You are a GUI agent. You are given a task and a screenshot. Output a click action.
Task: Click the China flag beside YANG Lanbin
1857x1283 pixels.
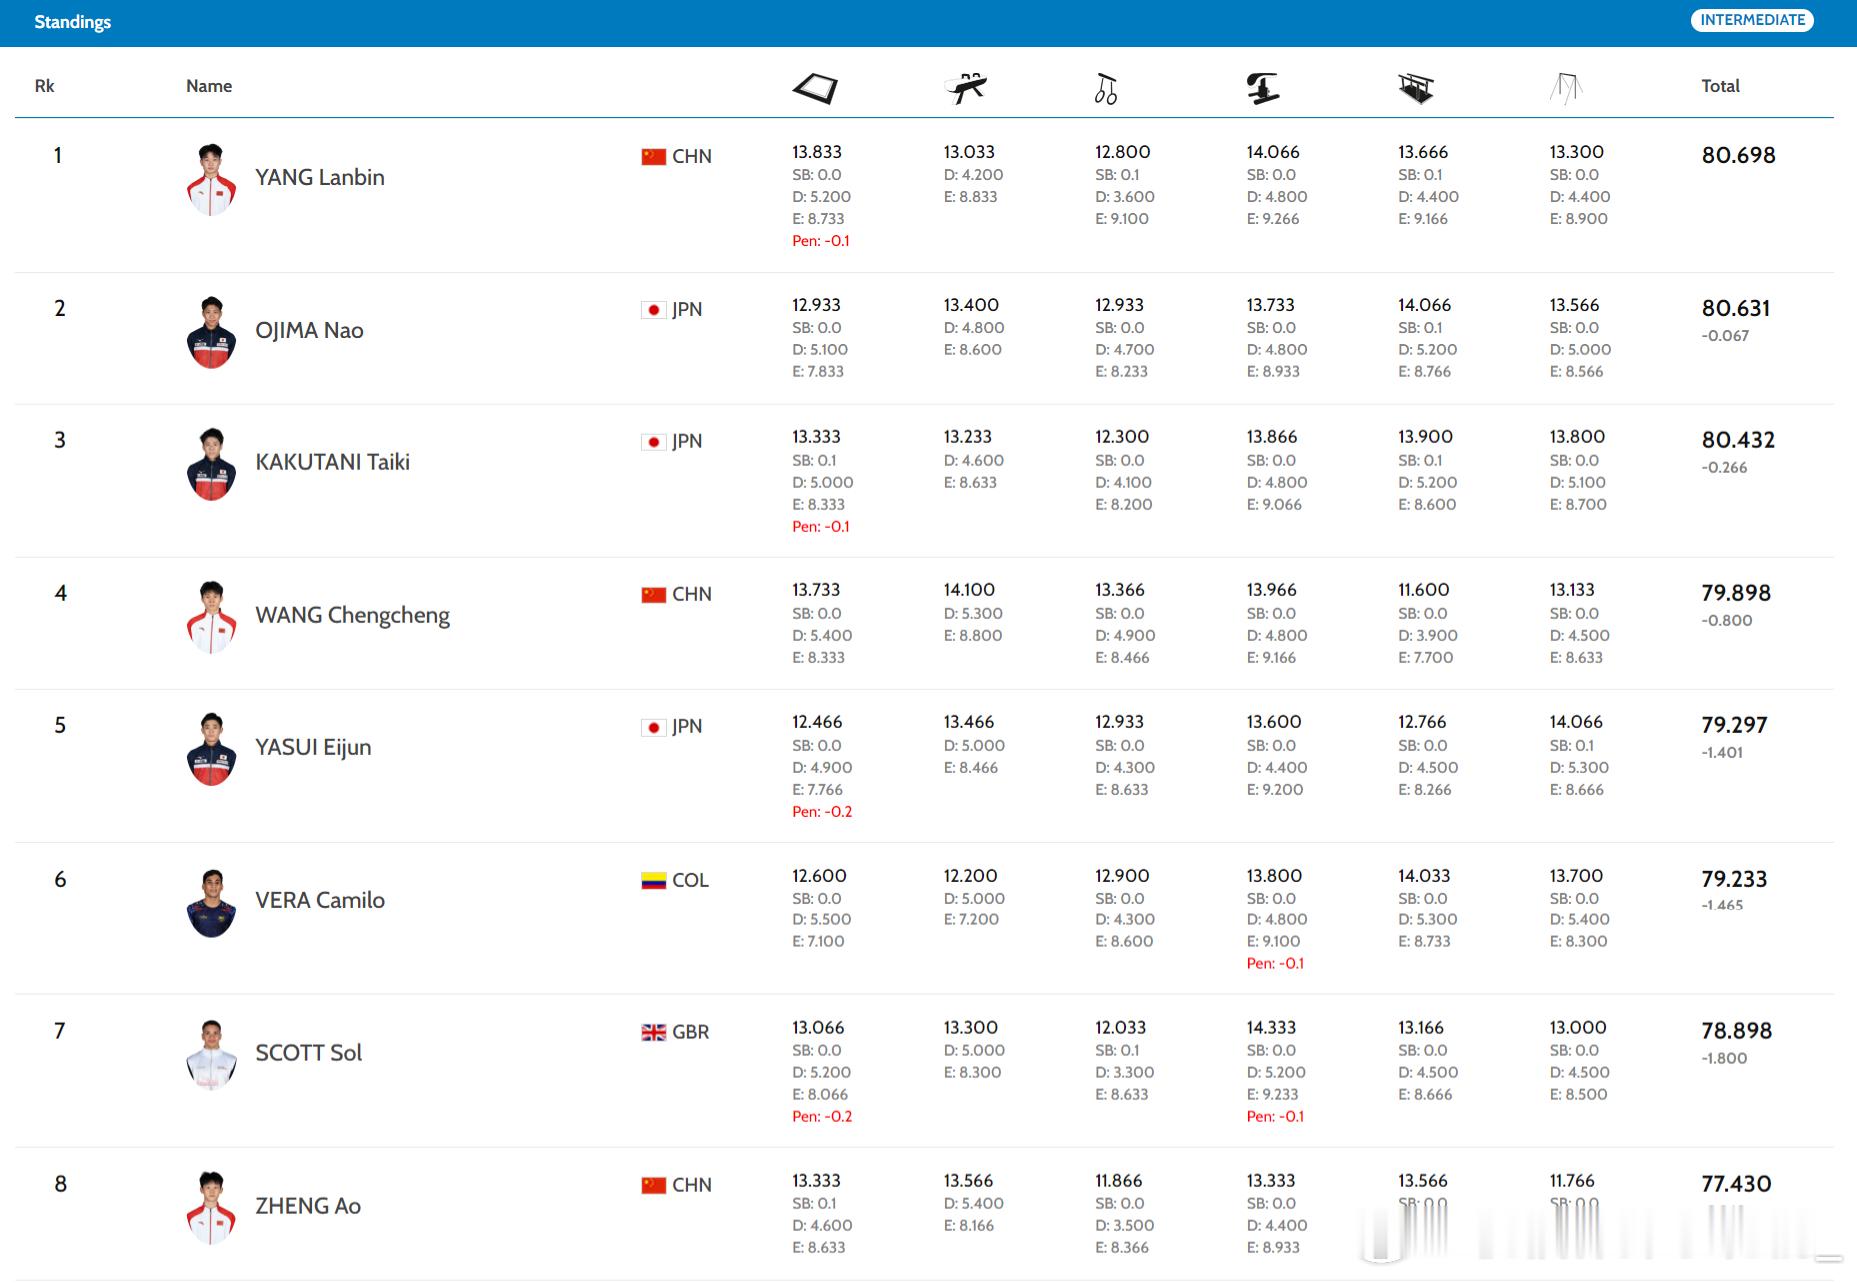point(654,157)
